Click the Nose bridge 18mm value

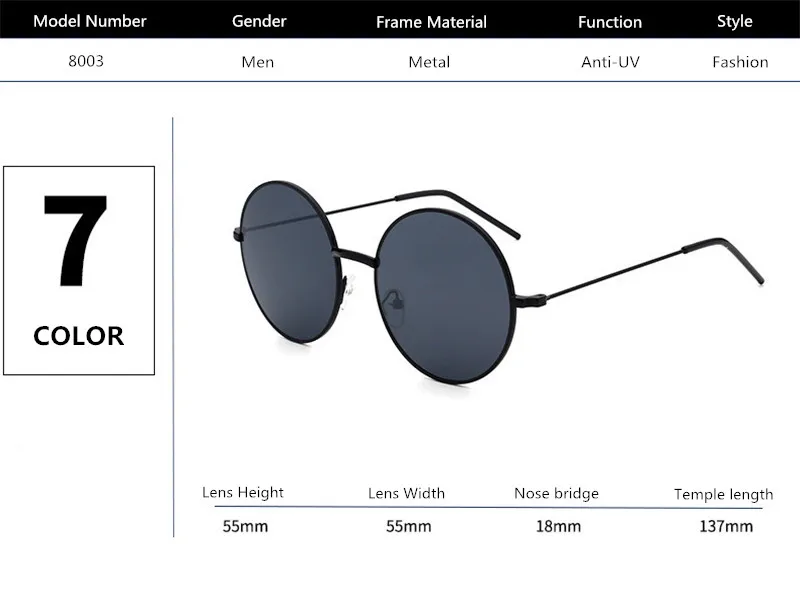pos(558,526)
